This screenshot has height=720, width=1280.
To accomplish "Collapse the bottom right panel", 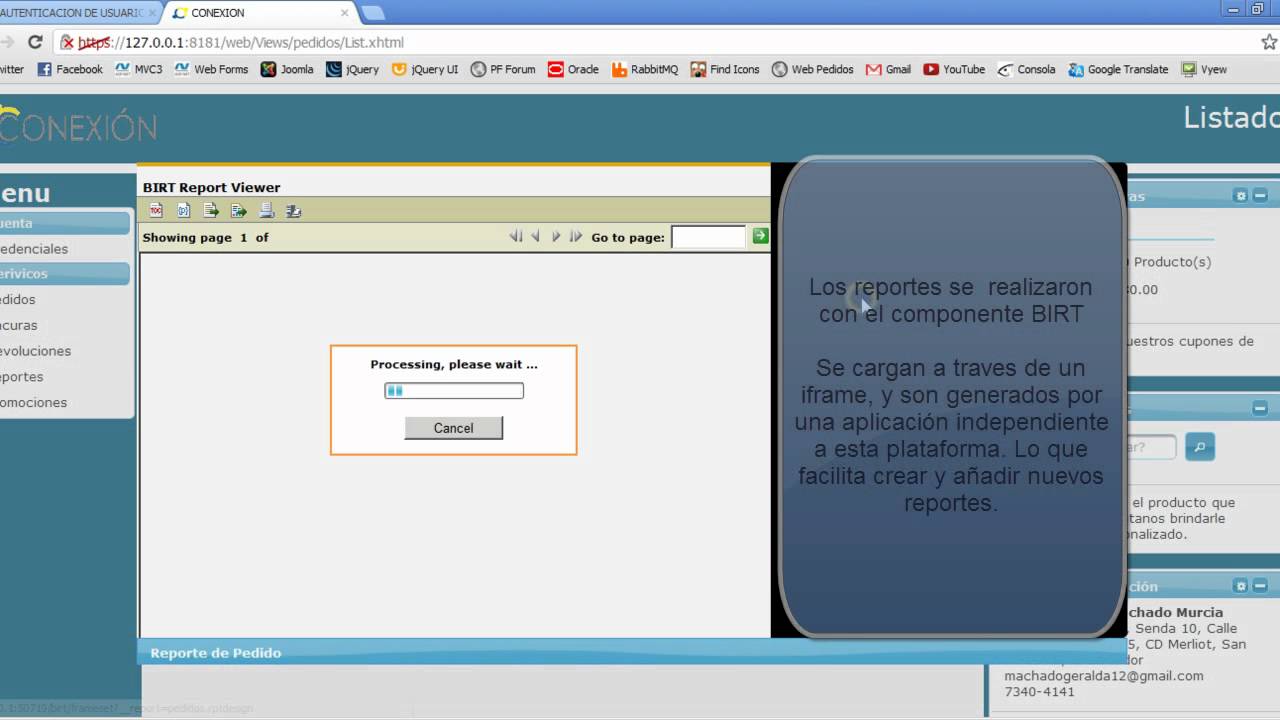I will point(1260,586).
